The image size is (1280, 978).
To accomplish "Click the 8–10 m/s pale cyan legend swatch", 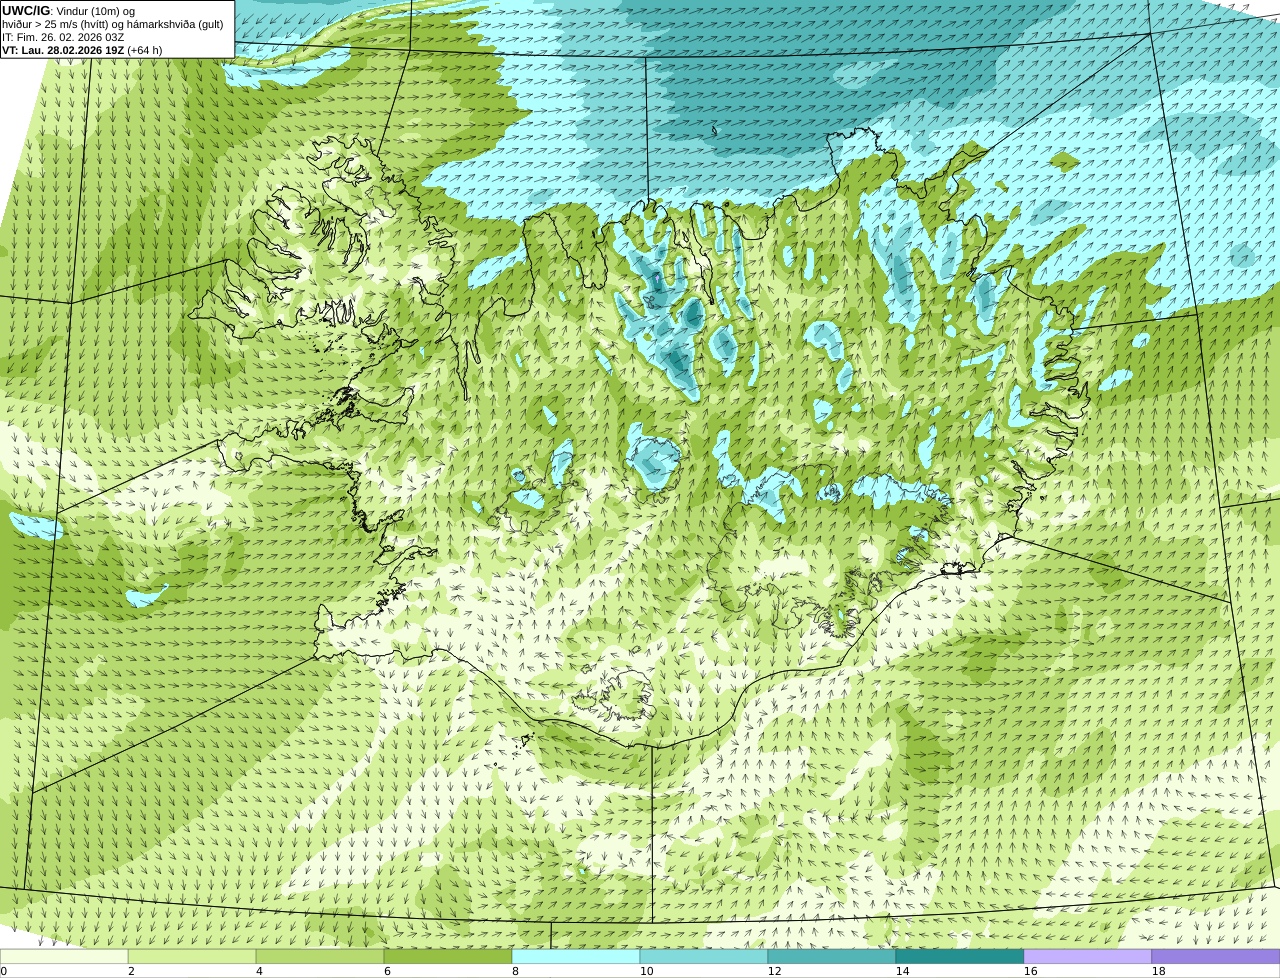I will pos(576,957).
